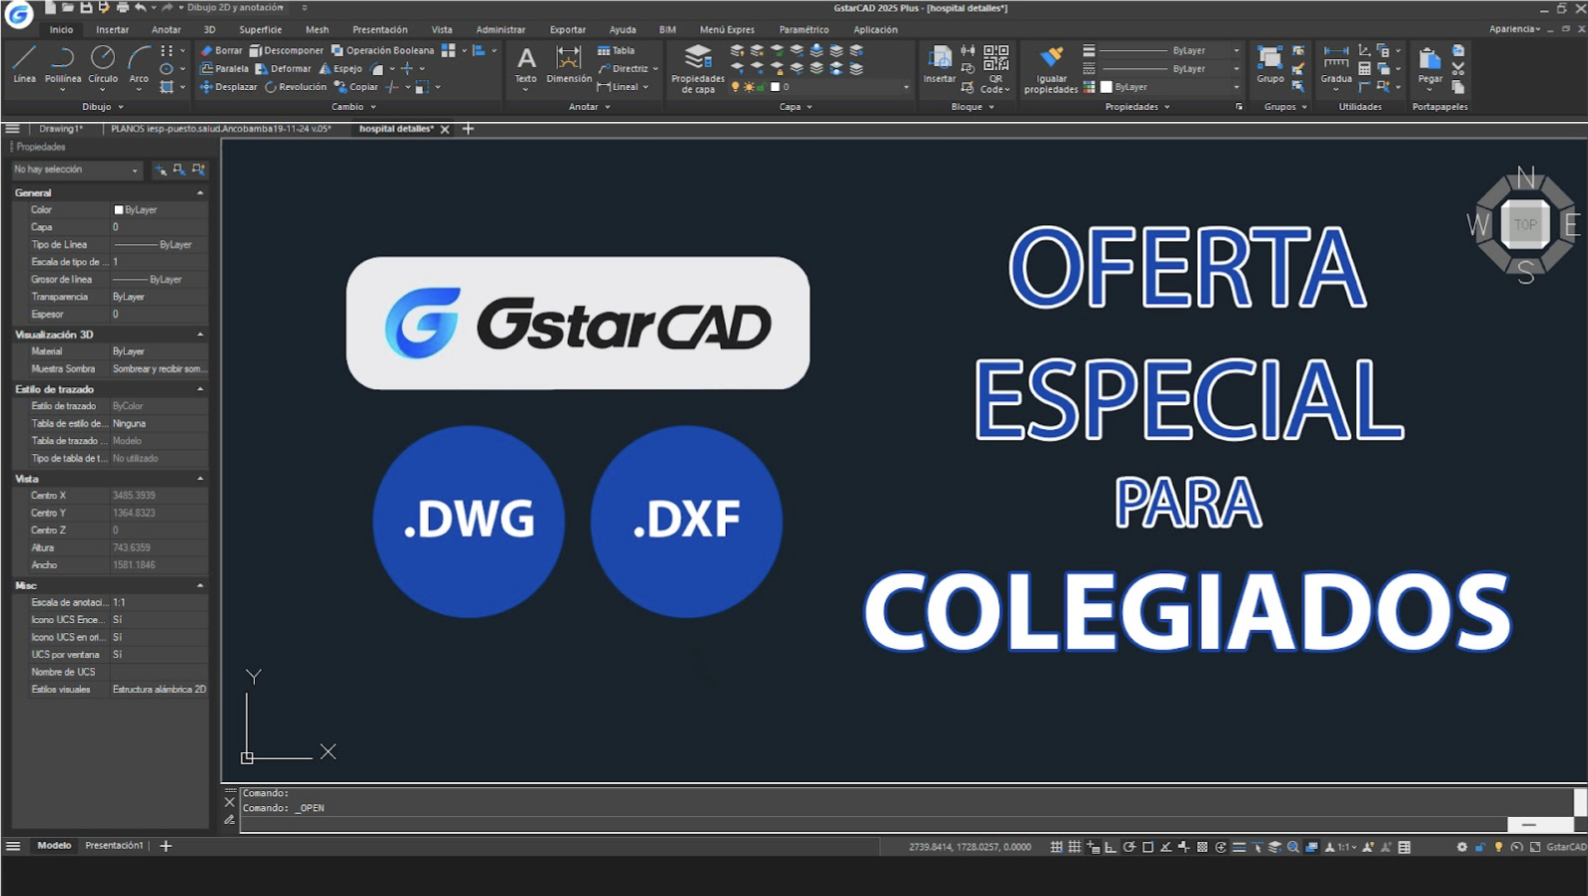Click the Save icon in quick access toolbar
This screenshot has height=896, width=1588.
(86, 8)
